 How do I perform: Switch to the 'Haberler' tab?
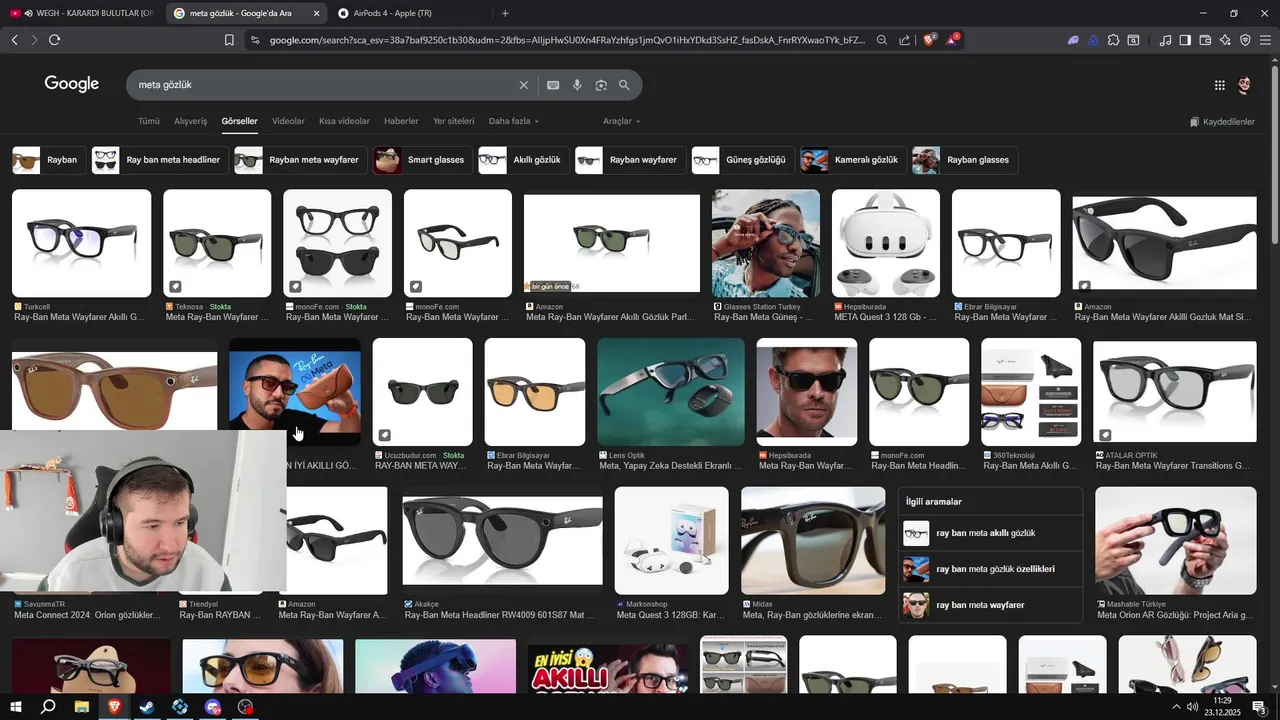(401, 121)
